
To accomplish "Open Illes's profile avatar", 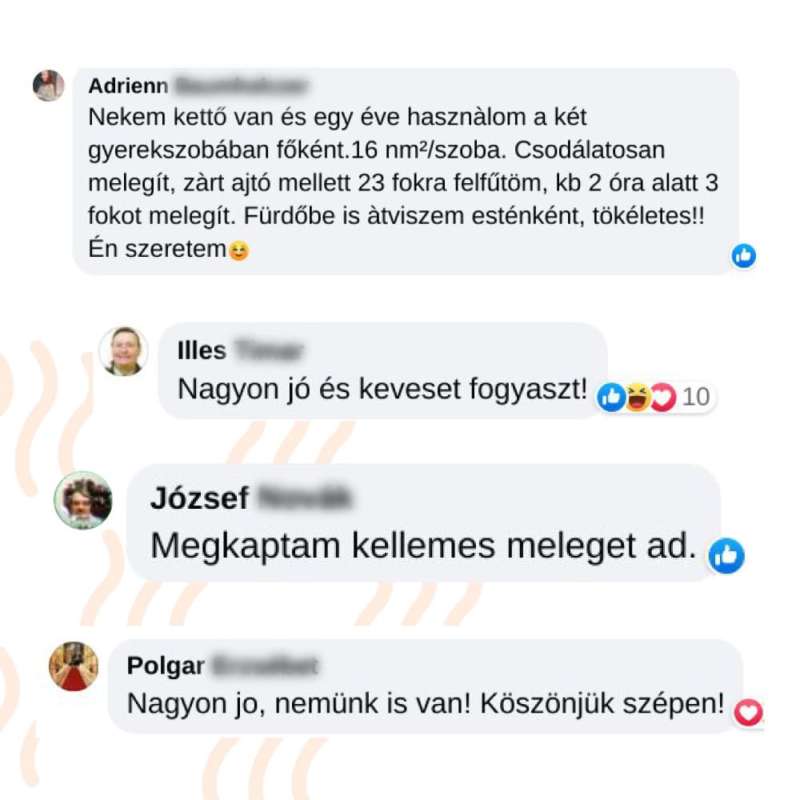I will coord(123,352).
